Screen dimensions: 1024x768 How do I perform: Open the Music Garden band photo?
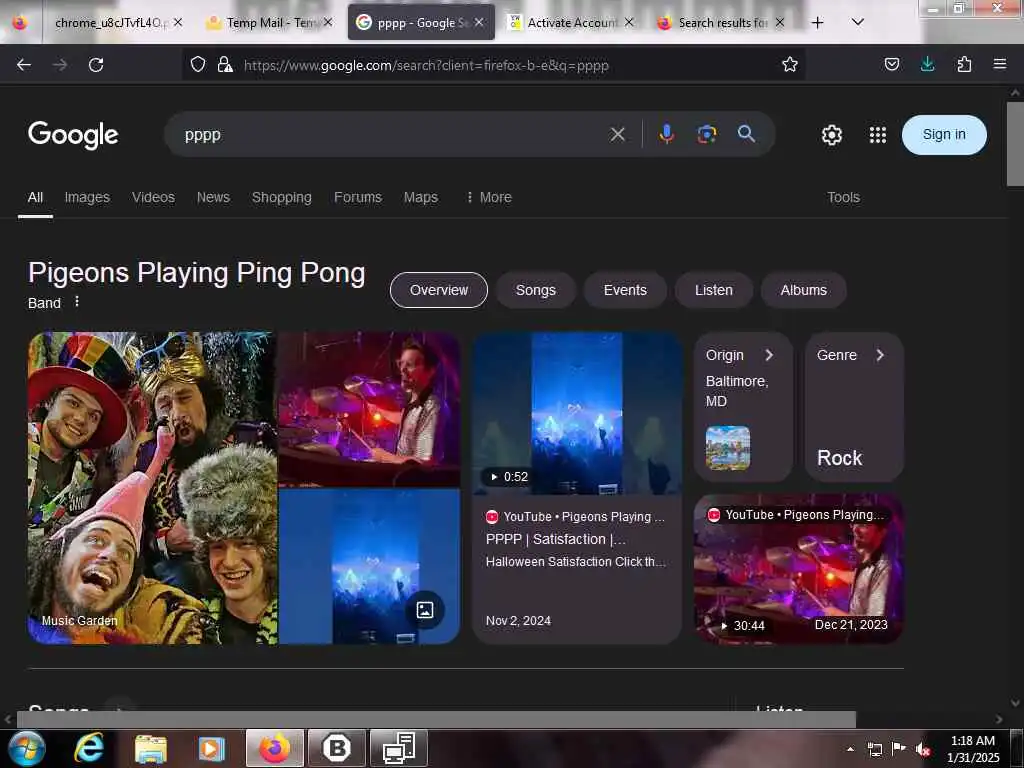(153, 488)
